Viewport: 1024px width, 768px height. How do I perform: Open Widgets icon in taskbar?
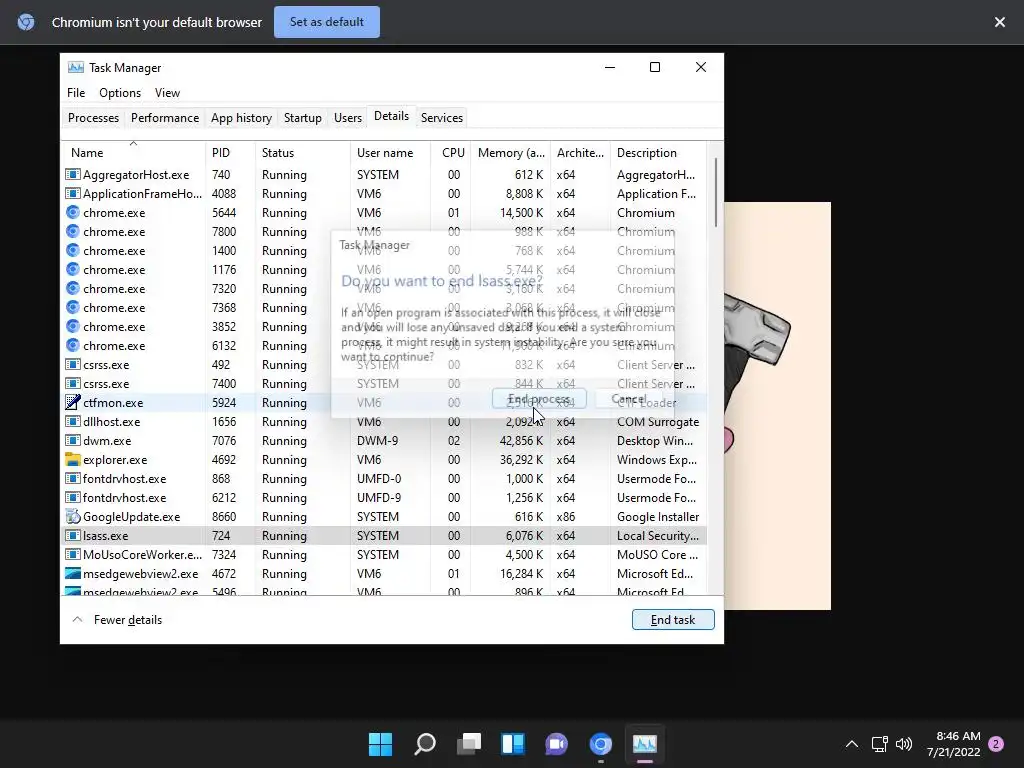point(513,744)
